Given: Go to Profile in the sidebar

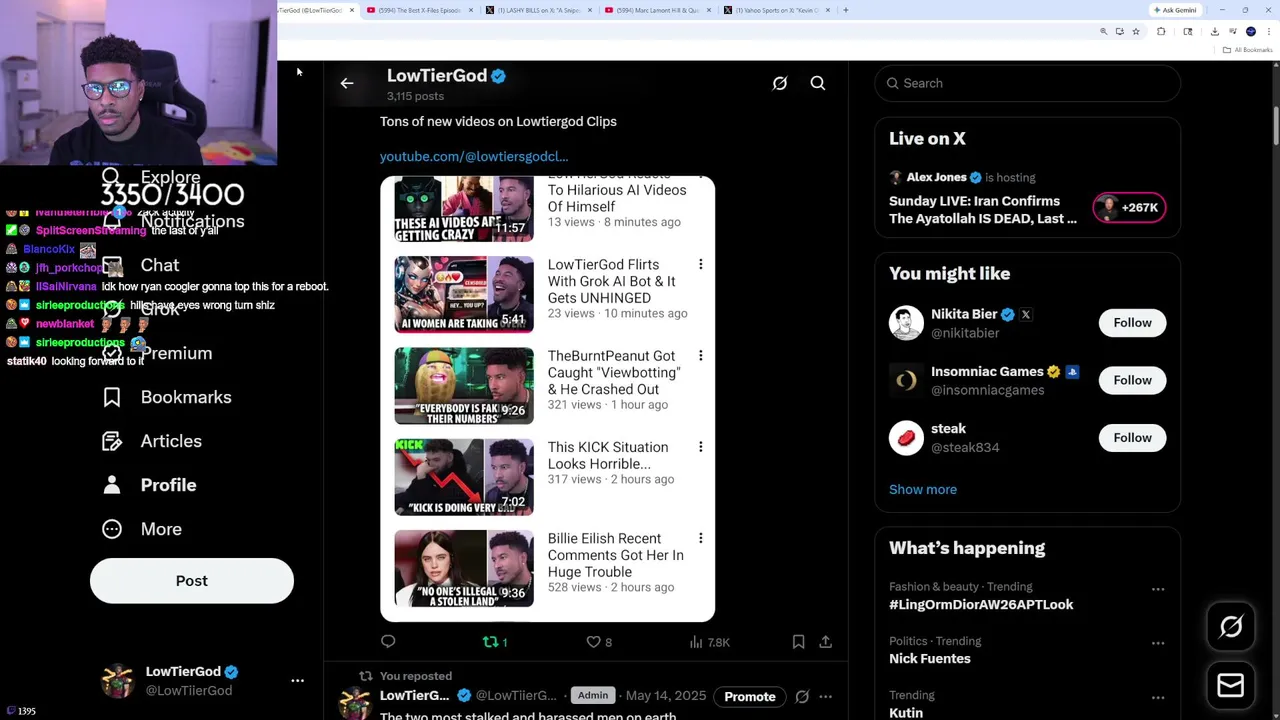Looking at the screenshot, I should pos(168,485).
